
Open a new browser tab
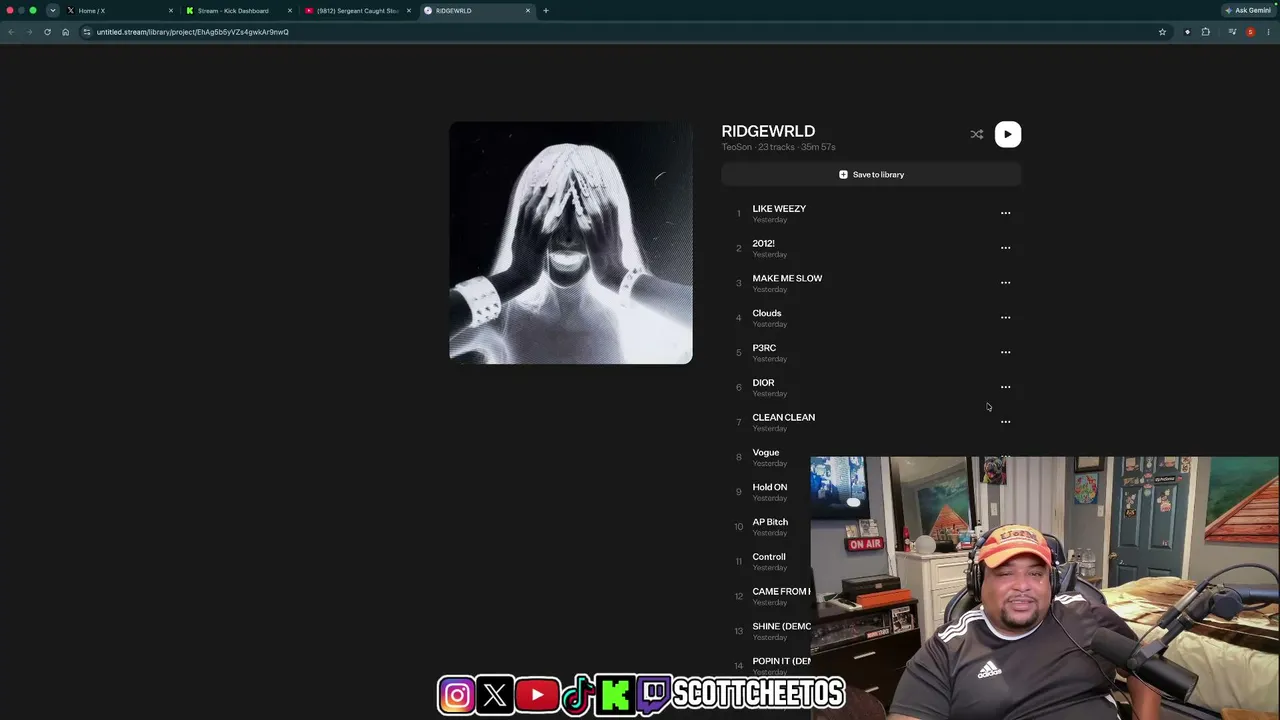tap(546, 11)
